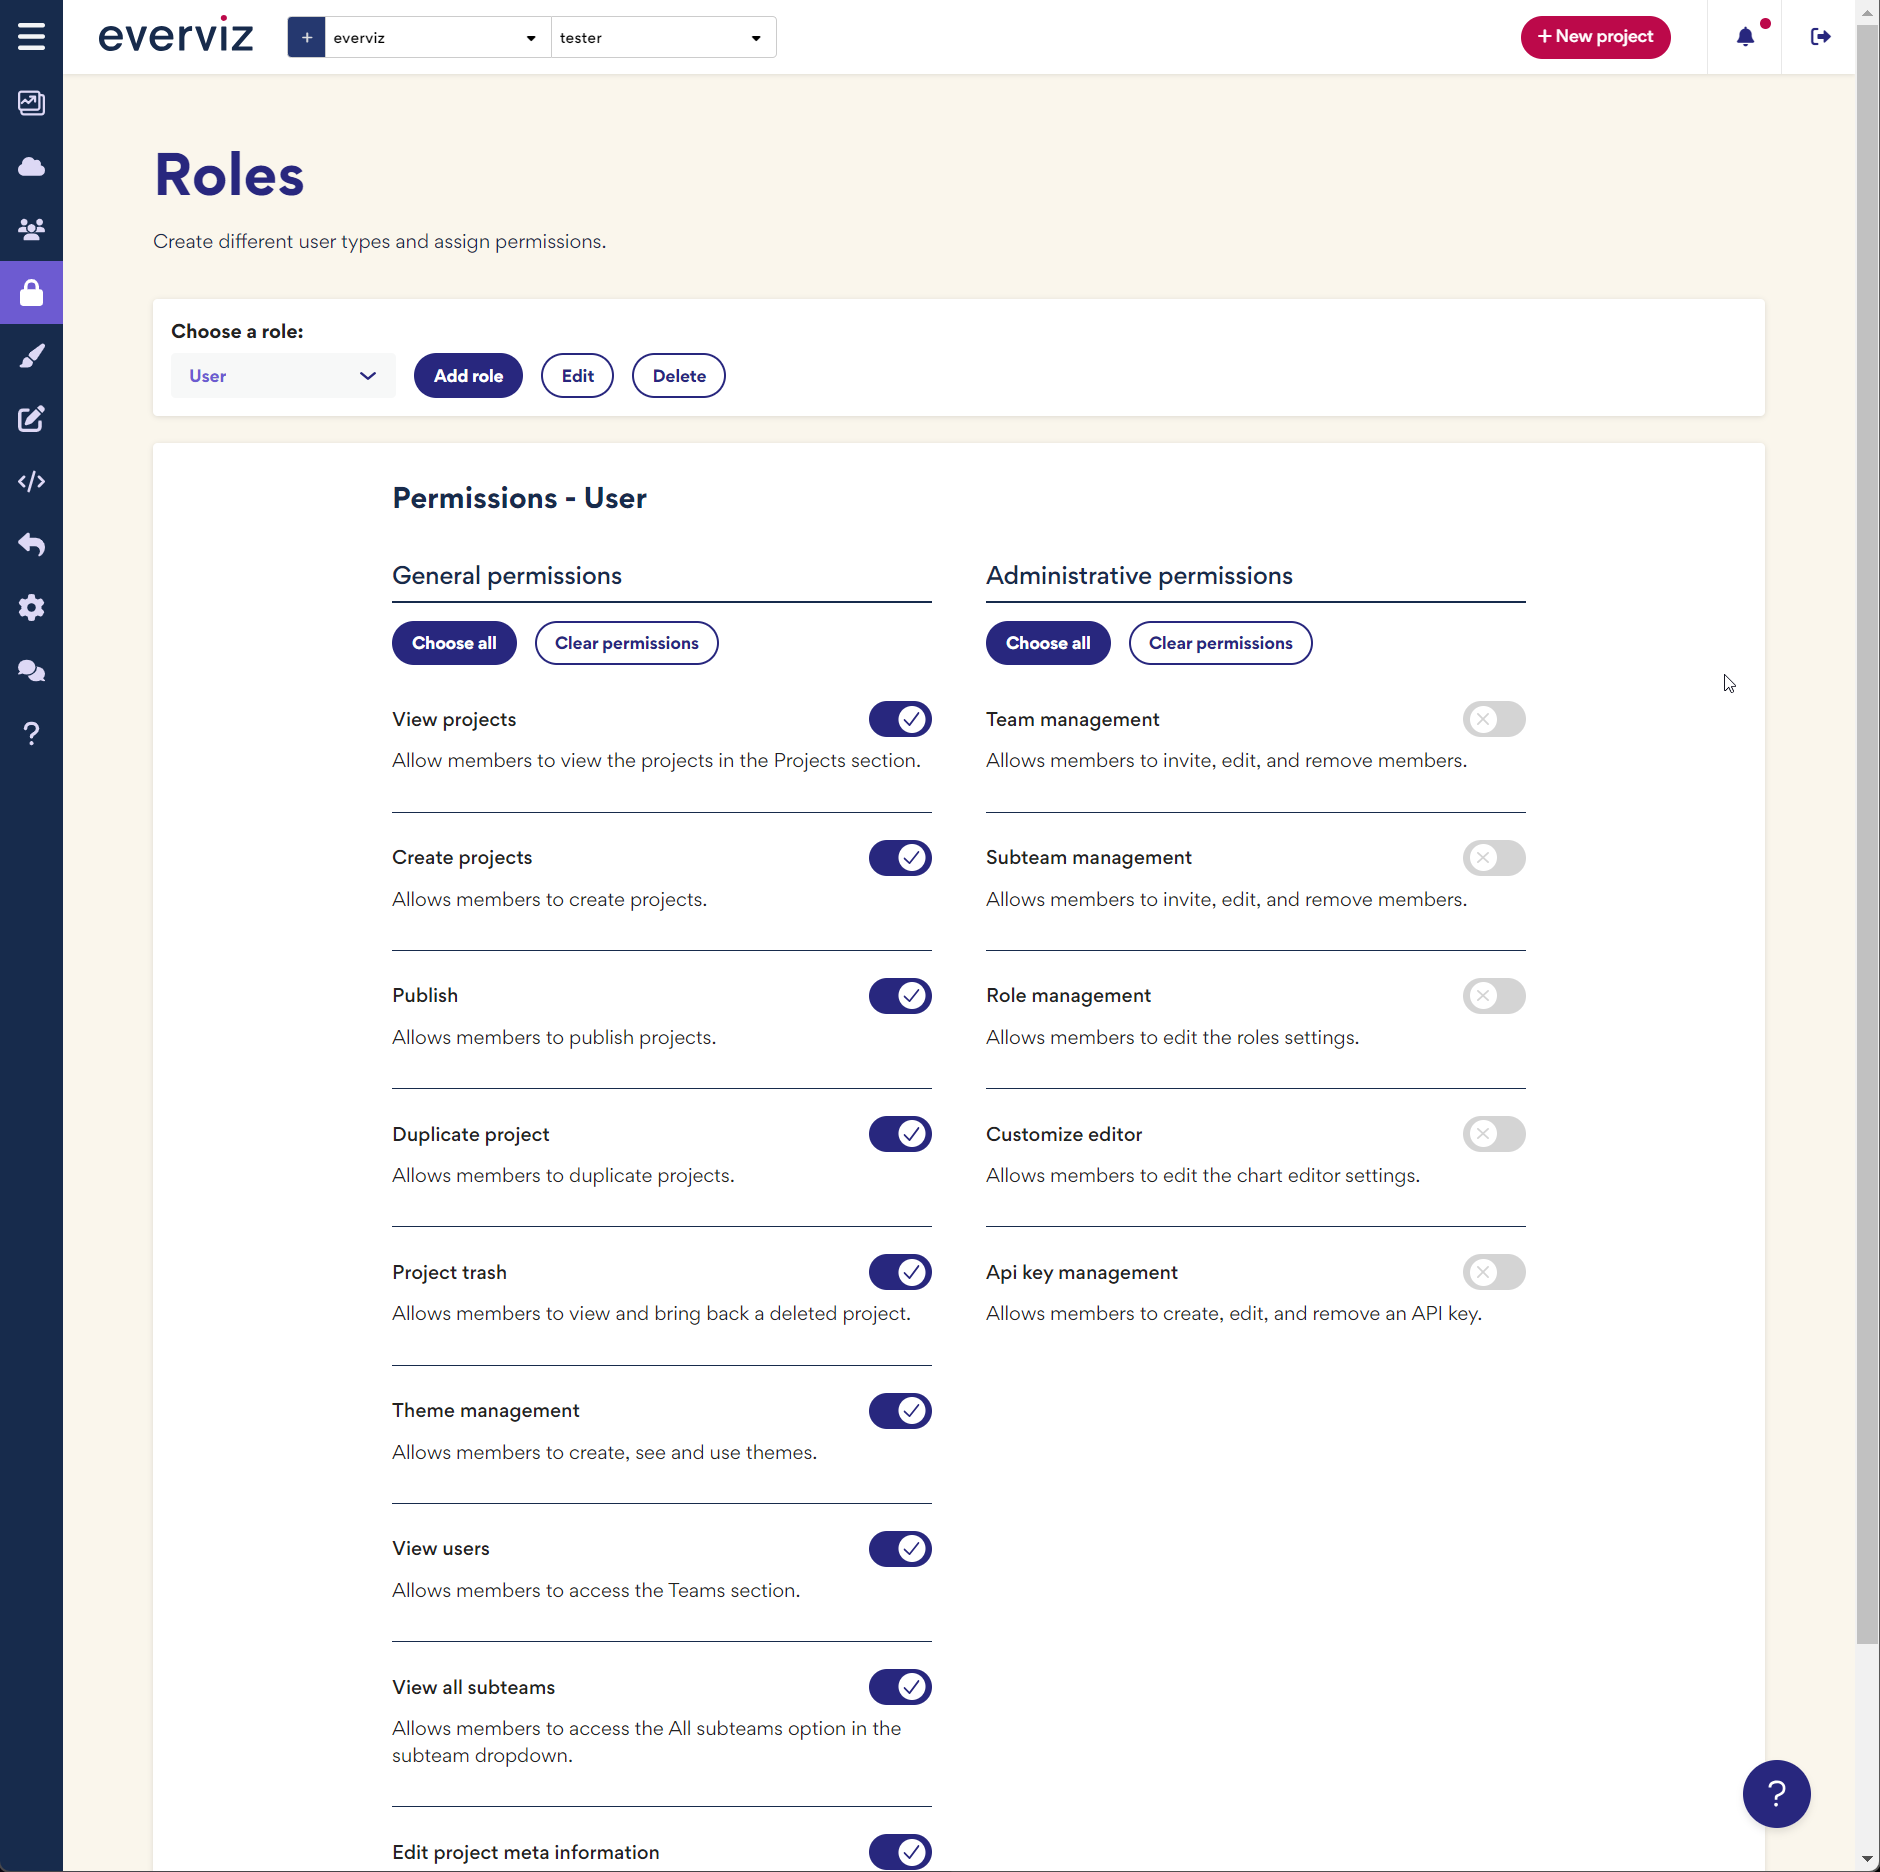Enable the Api key management toggle
1880x1872 pixels.
(x=1494, y=1272)
